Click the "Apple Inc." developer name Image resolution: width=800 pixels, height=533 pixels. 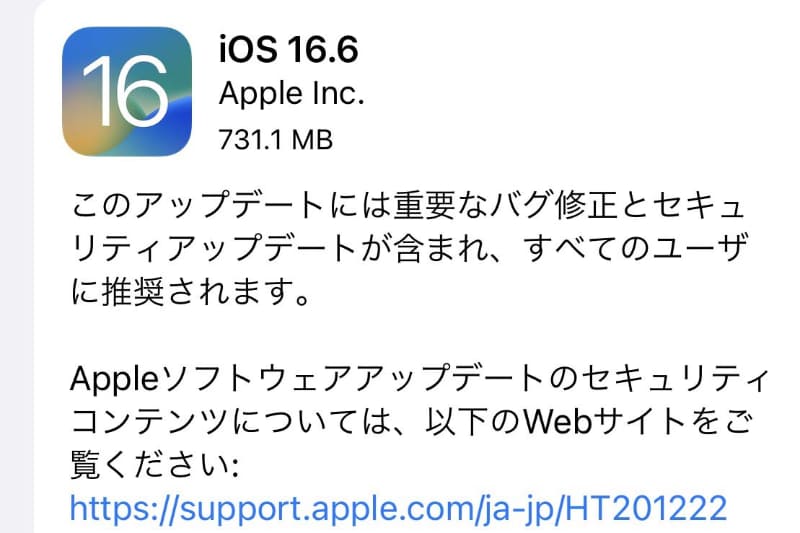click(x=292, y=94)
